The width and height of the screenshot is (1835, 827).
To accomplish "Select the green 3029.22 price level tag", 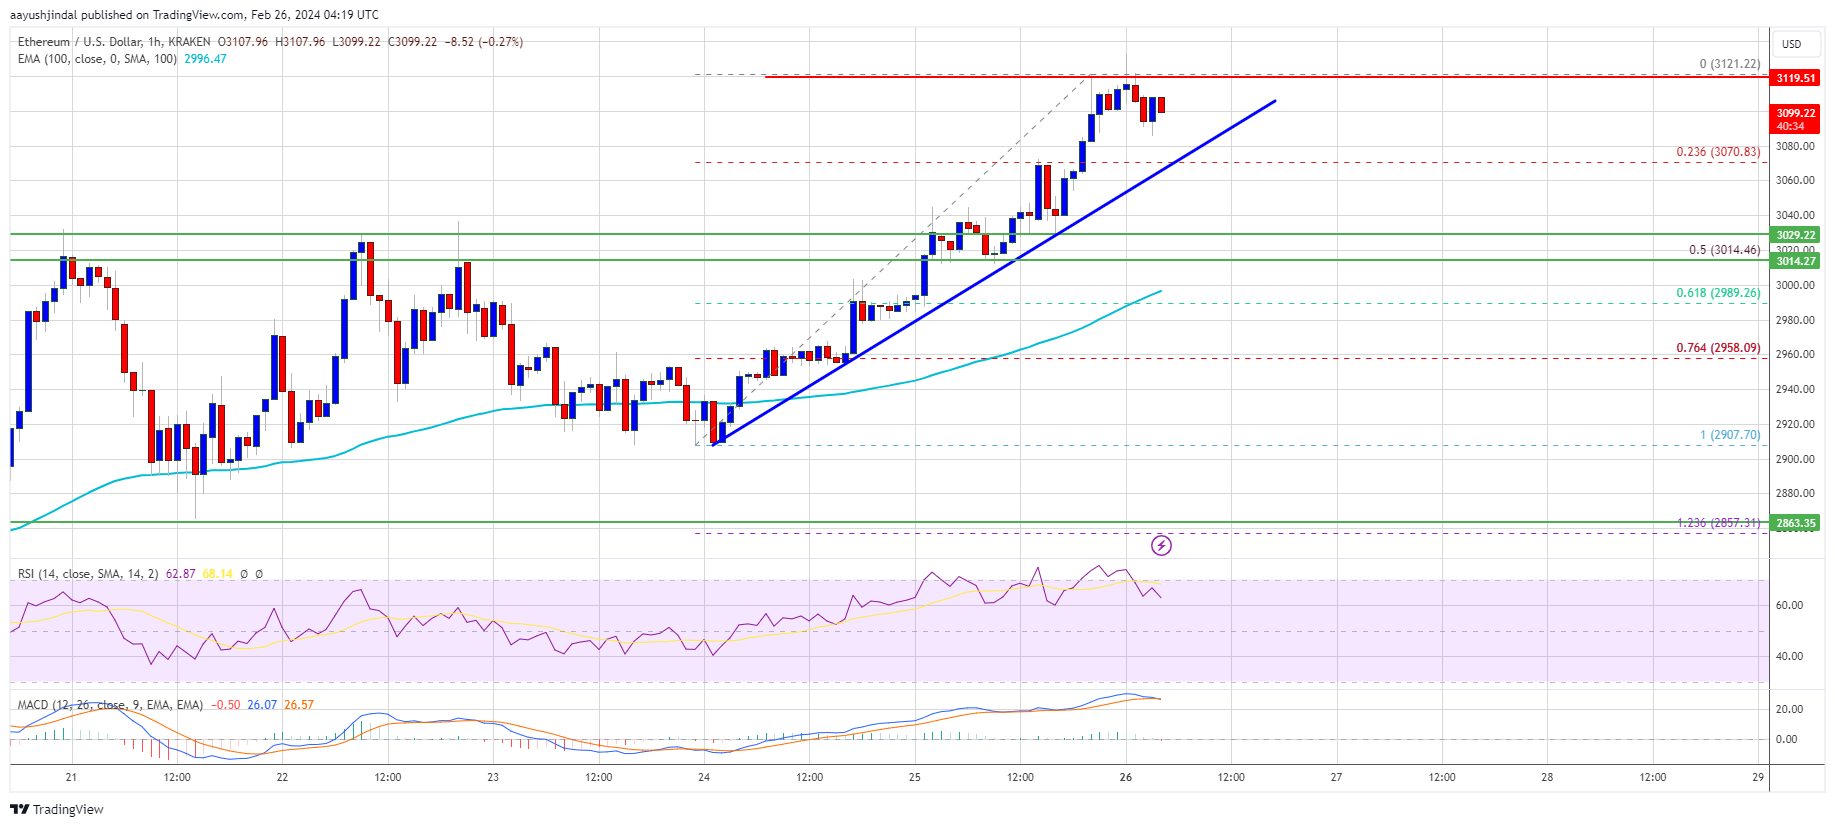I will [x=1795, y=235].
